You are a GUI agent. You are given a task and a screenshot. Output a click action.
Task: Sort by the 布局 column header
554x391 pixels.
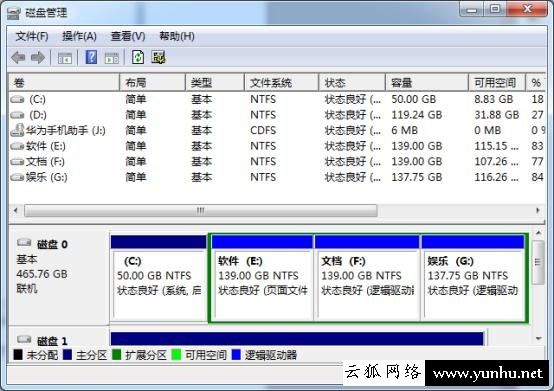(153, 83)
